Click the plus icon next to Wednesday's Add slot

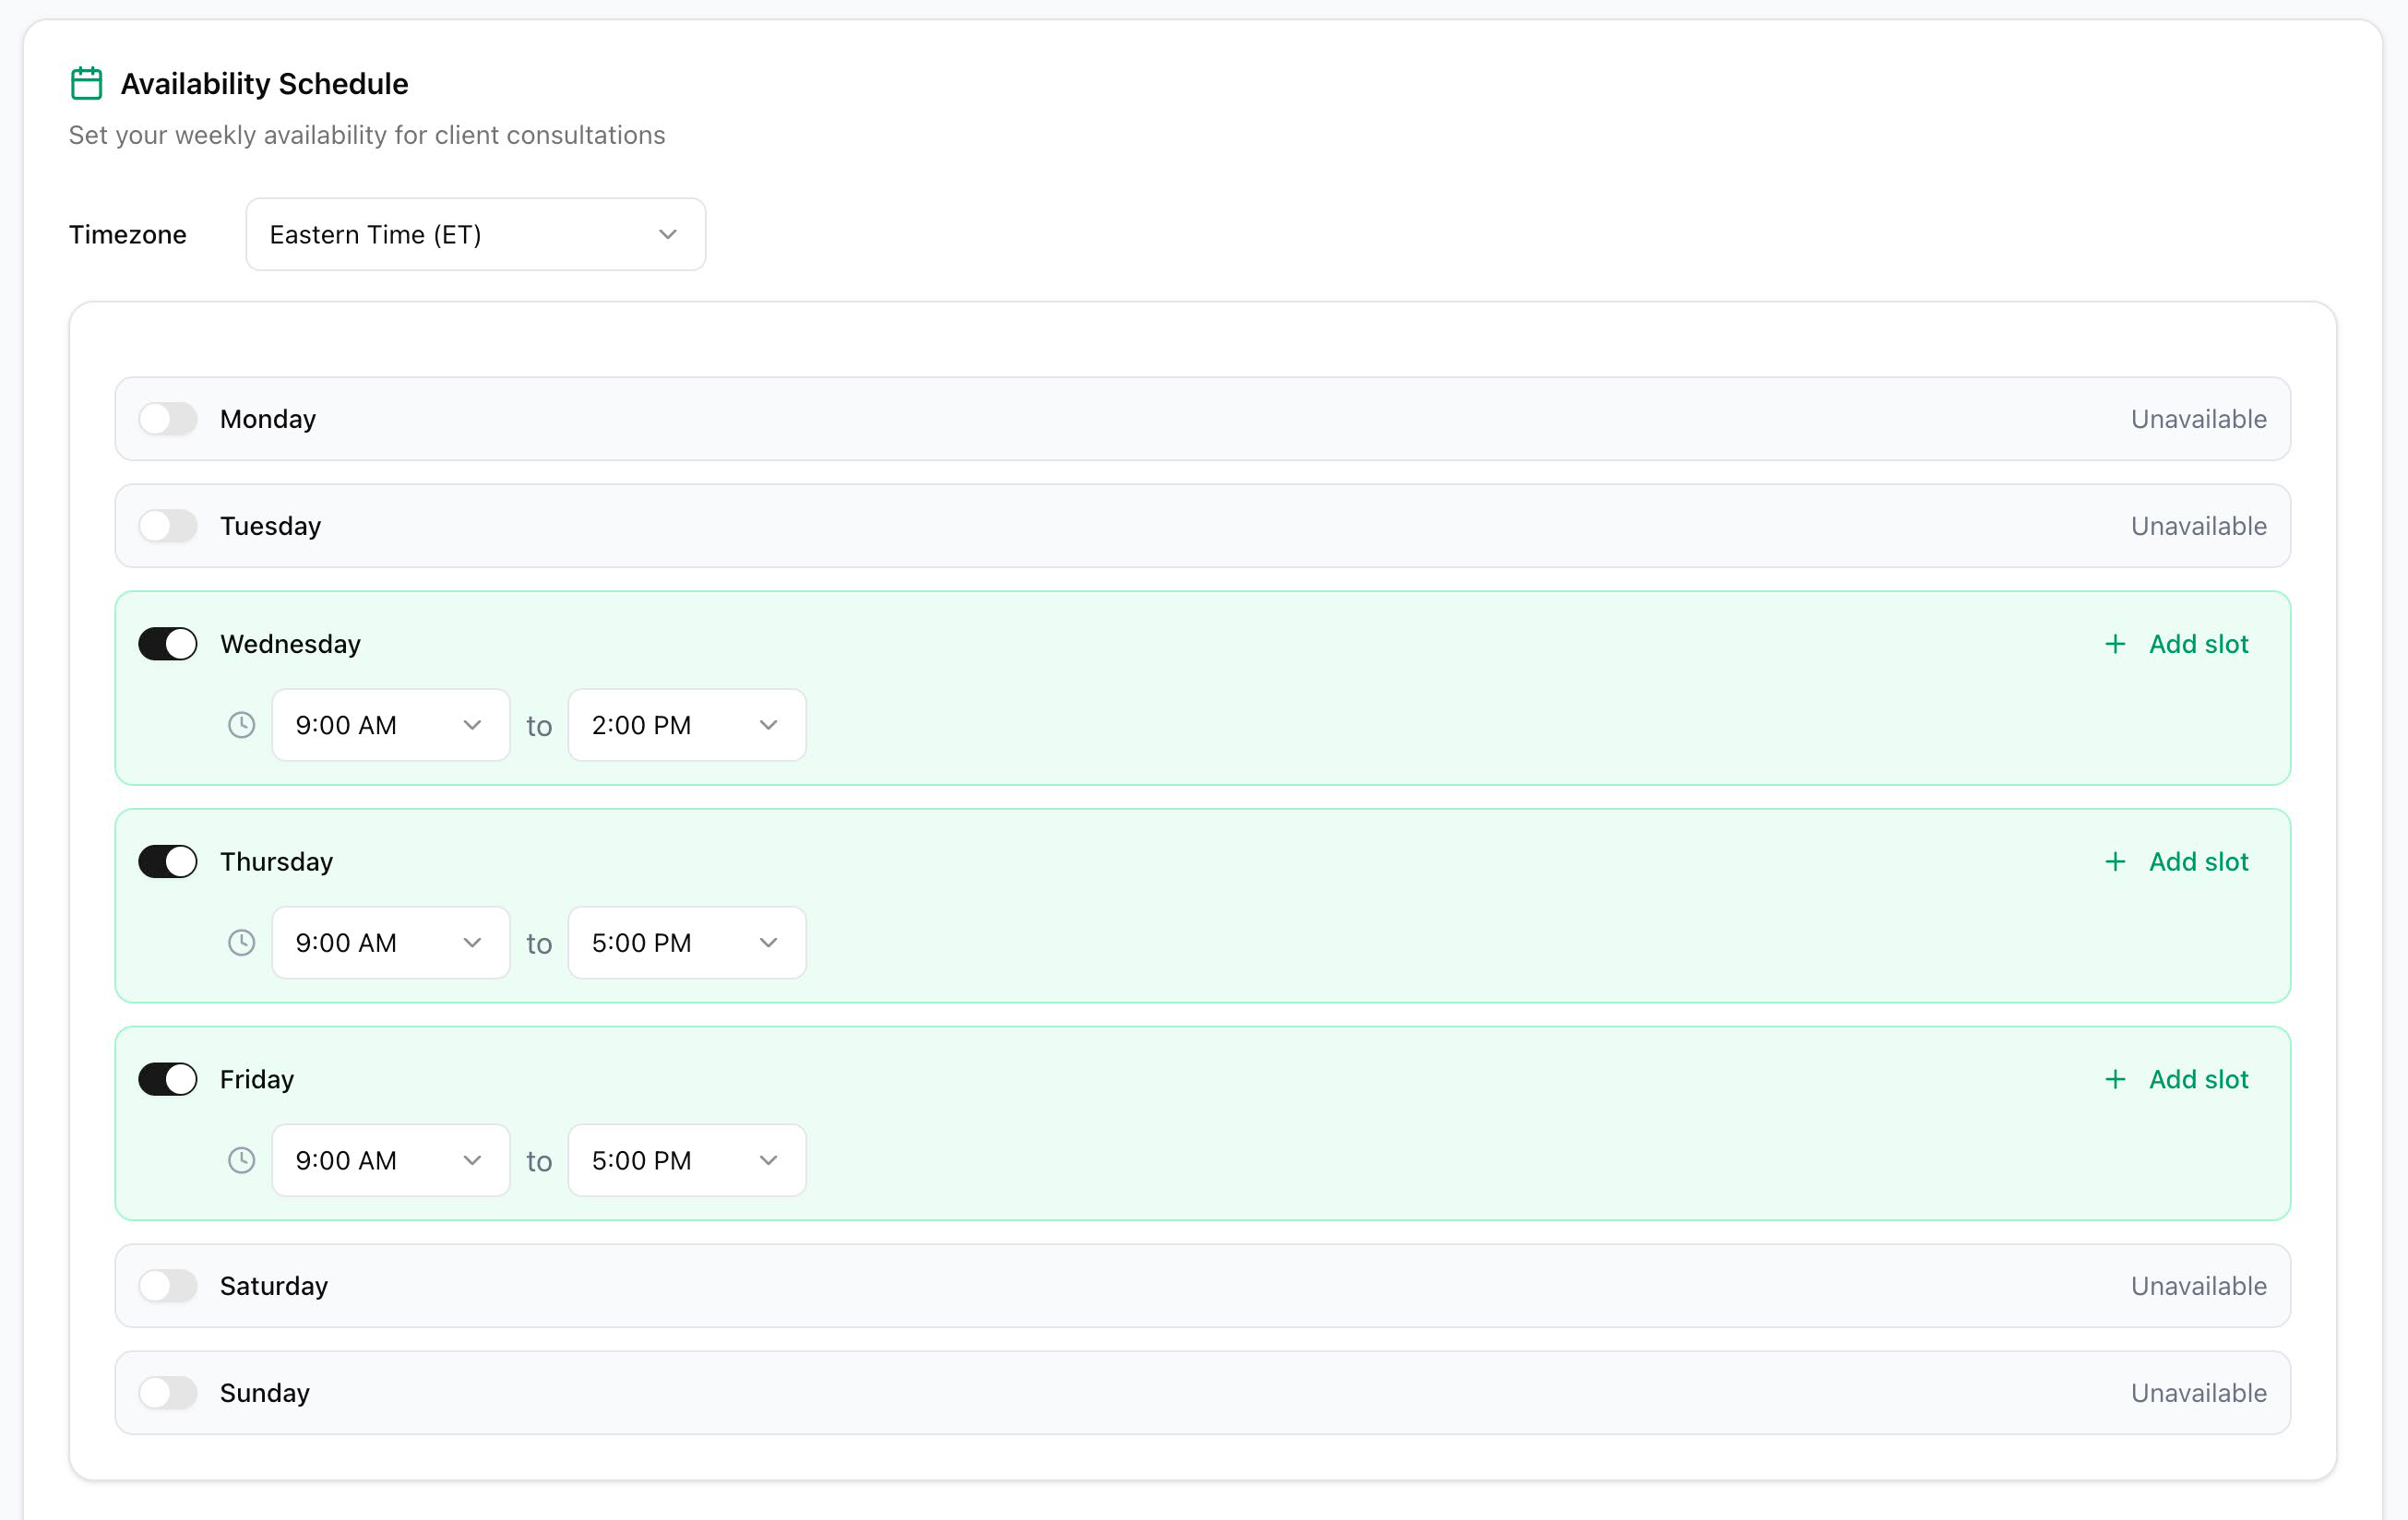point(2115,644)
